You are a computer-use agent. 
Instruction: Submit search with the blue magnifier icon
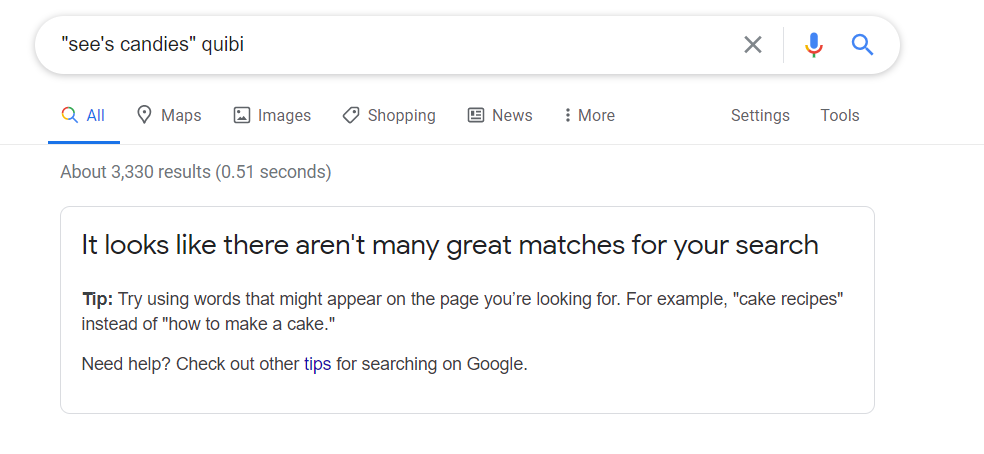click(x=862, y=45)
